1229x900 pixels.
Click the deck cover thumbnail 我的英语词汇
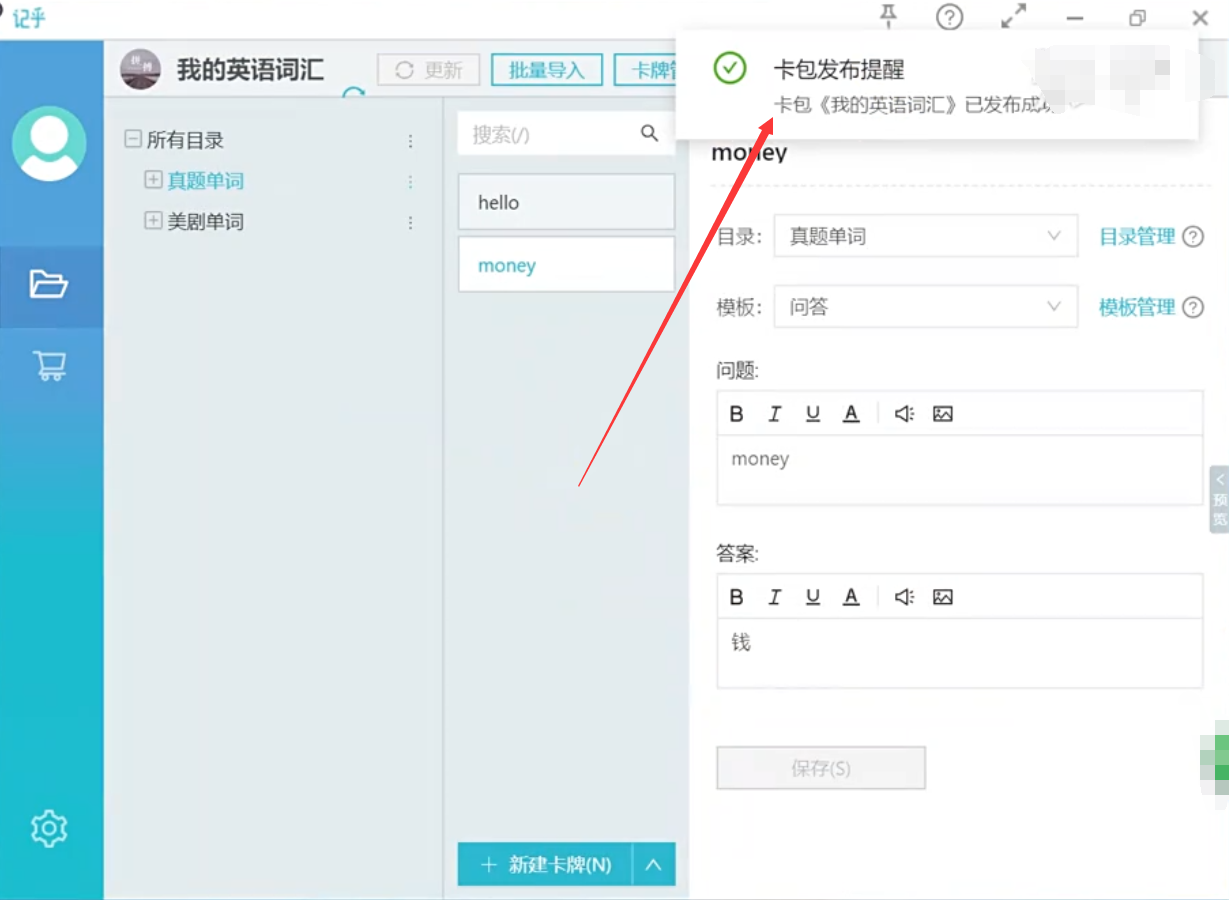(140, 69)
